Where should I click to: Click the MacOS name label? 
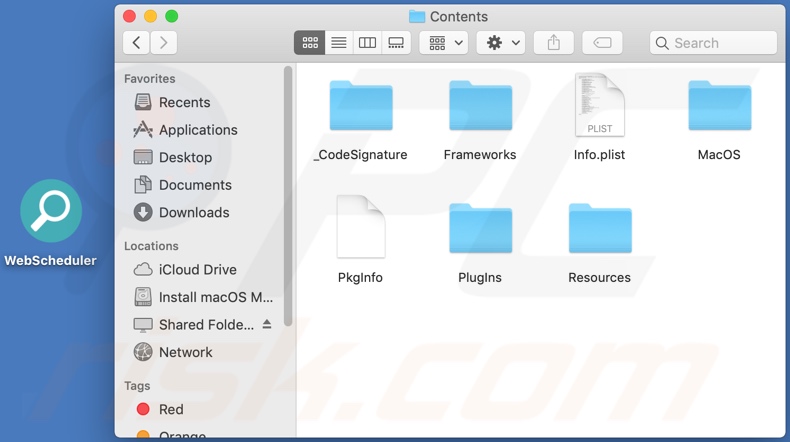click(719, 155)
